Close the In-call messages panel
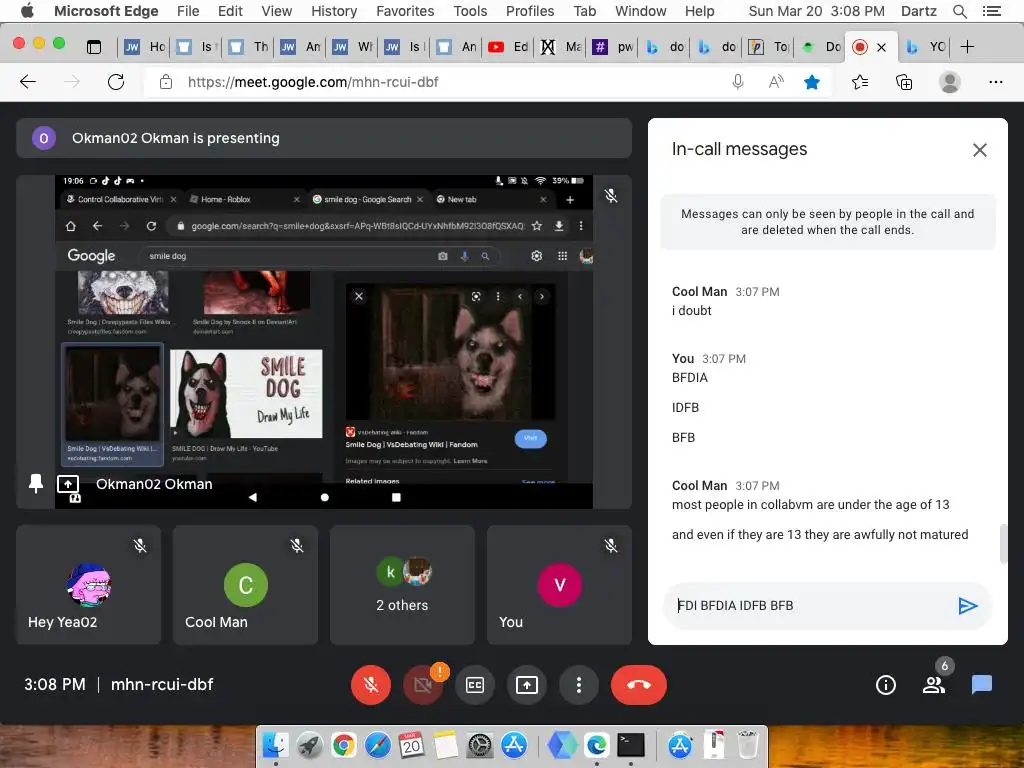Viewport: 1024px width, 768px height. [980, 150]
